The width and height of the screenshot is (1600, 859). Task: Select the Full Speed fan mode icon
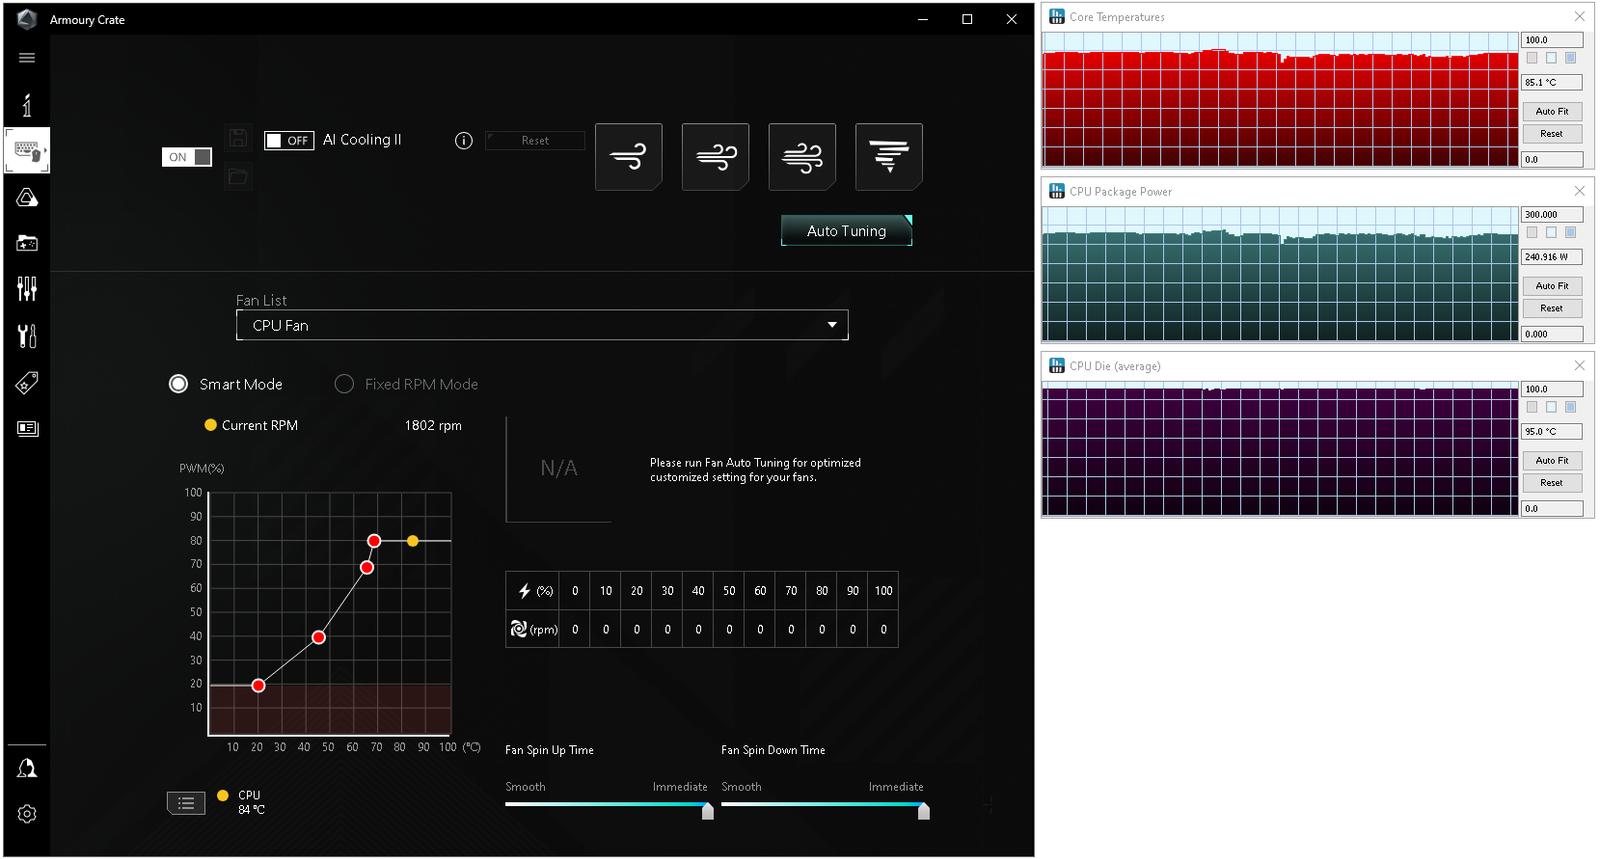tap(889, 157)
